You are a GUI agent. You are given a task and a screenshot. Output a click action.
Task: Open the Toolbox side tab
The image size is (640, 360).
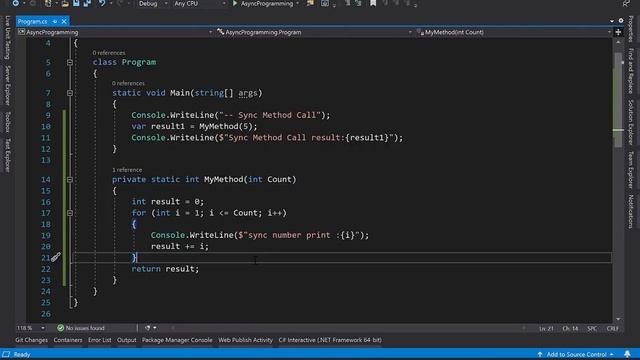[7, 122]
